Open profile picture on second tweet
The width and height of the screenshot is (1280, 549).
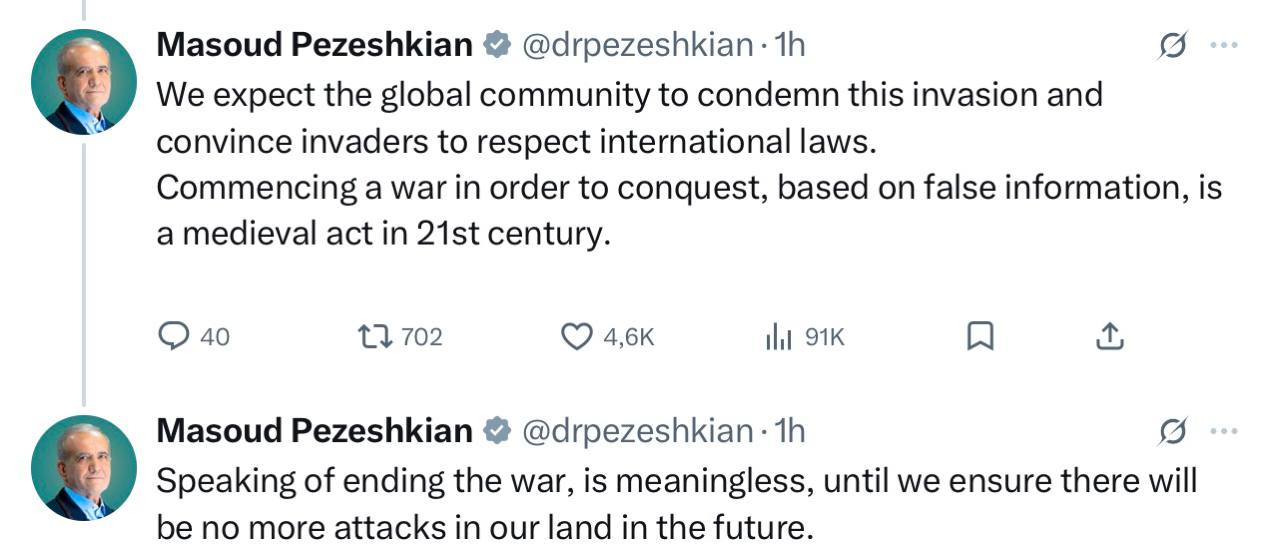(x=84, y=468)
